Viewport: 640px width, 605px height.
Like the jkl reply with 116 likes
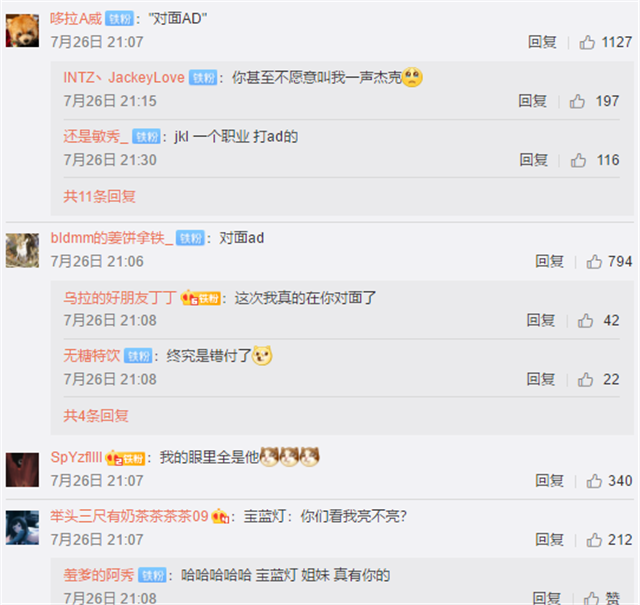click(578, 160)
